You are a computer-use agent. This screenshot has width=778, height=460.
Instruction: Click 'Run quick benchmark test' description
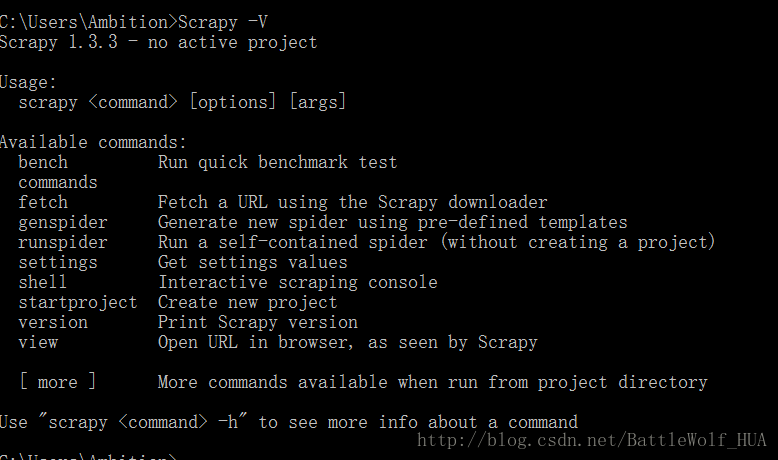point(278,163)
